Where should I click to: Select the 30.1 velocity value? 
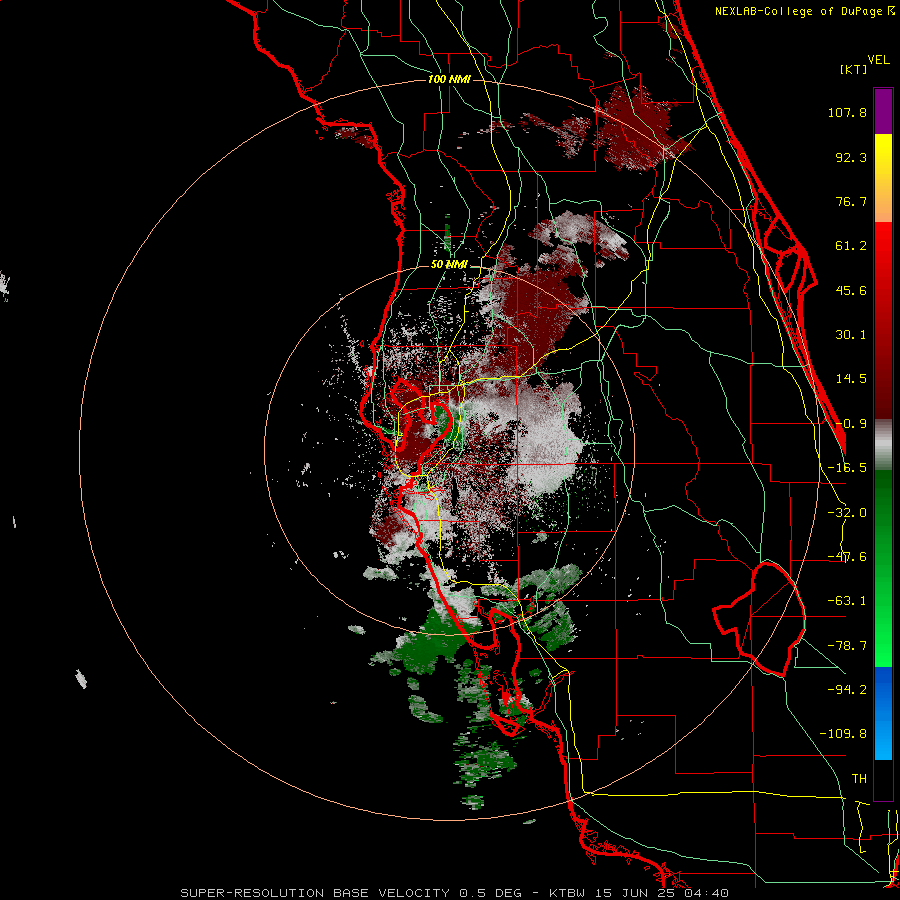[x=851, y=335]
